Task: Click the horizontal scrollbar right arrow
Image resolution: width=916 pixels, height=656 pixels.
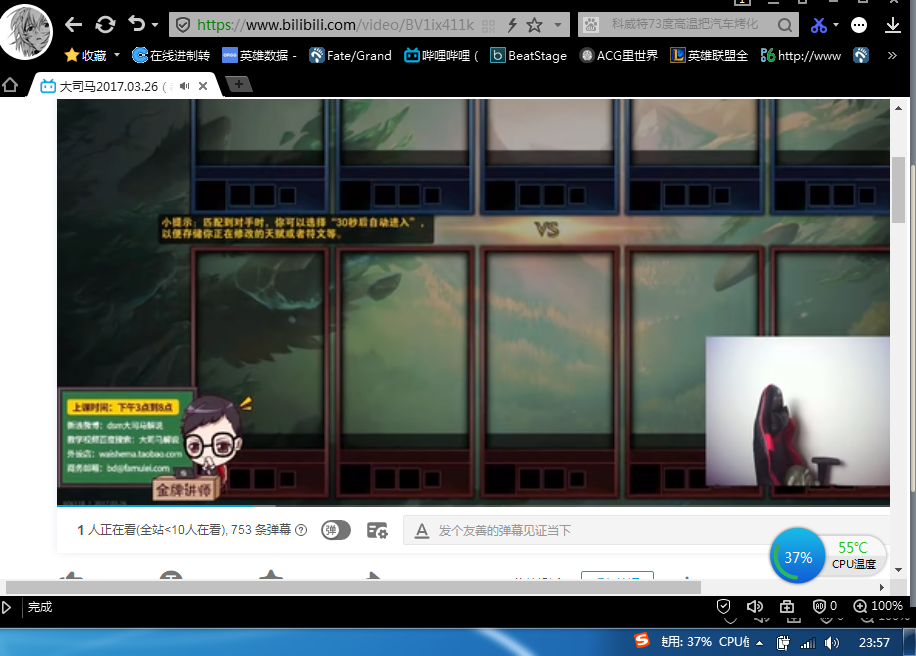Action: 882,587
